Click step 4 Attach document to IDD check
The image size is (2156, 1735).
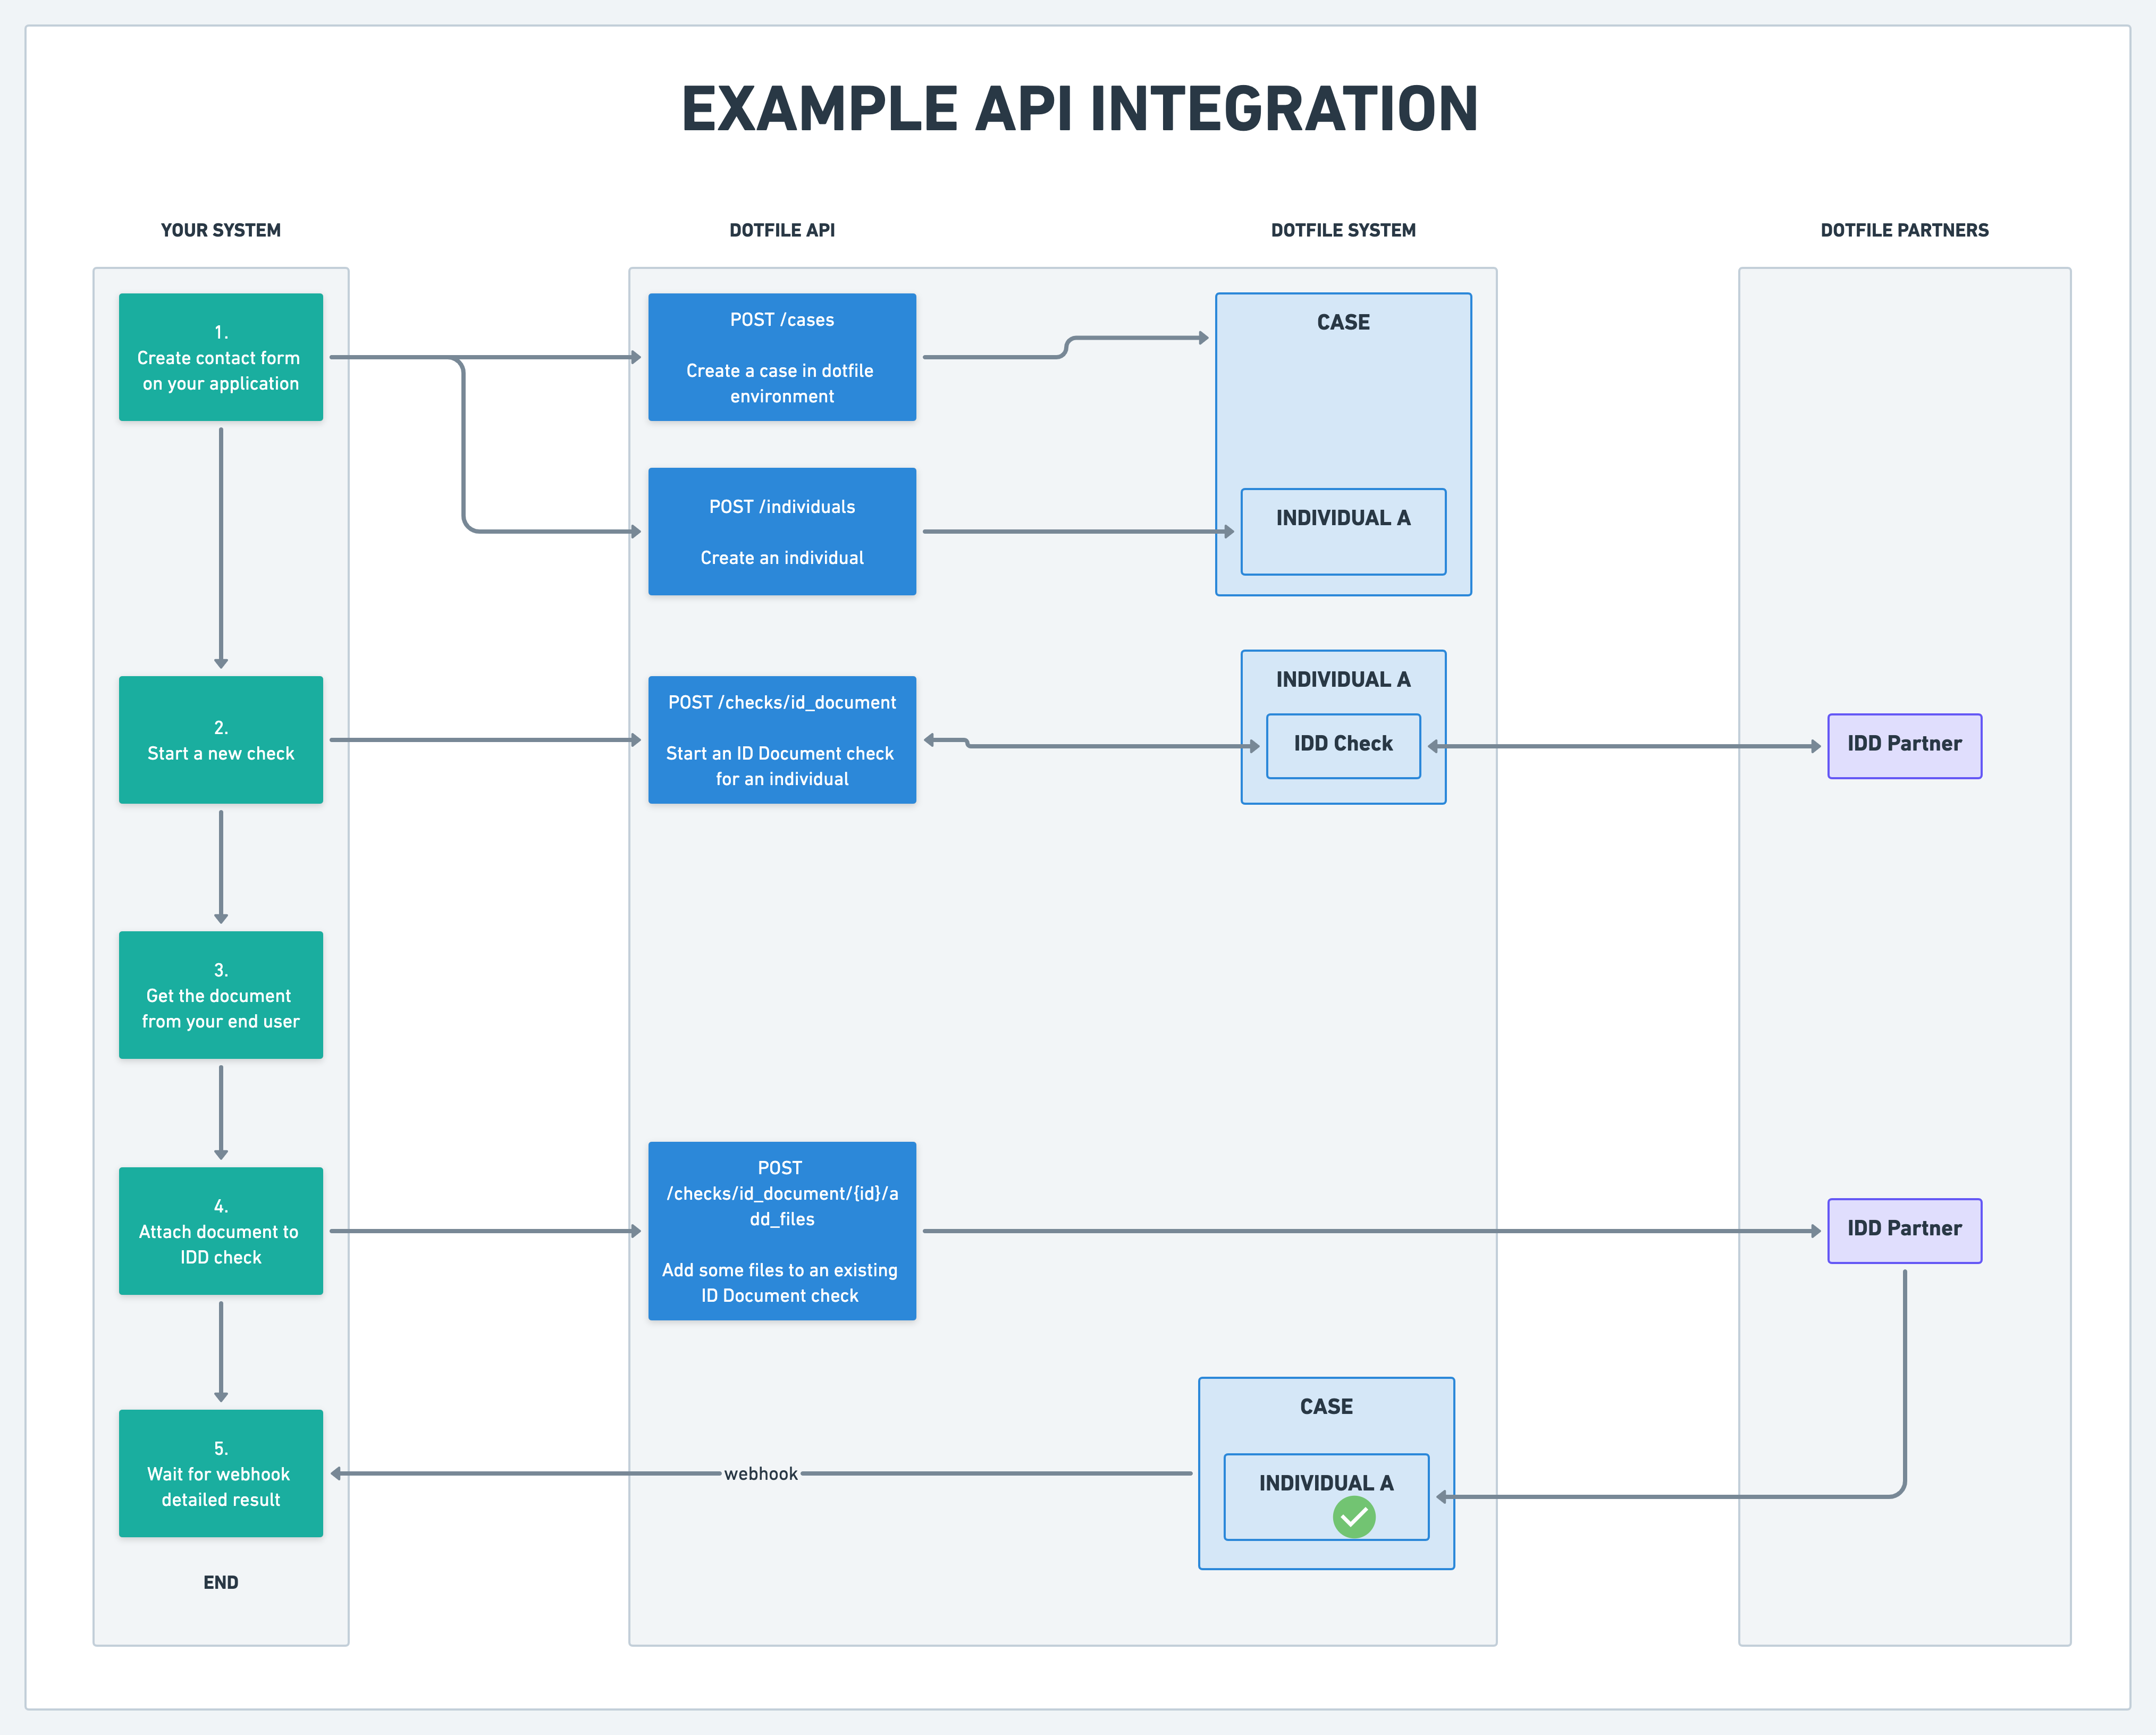tap(220, 1230)
